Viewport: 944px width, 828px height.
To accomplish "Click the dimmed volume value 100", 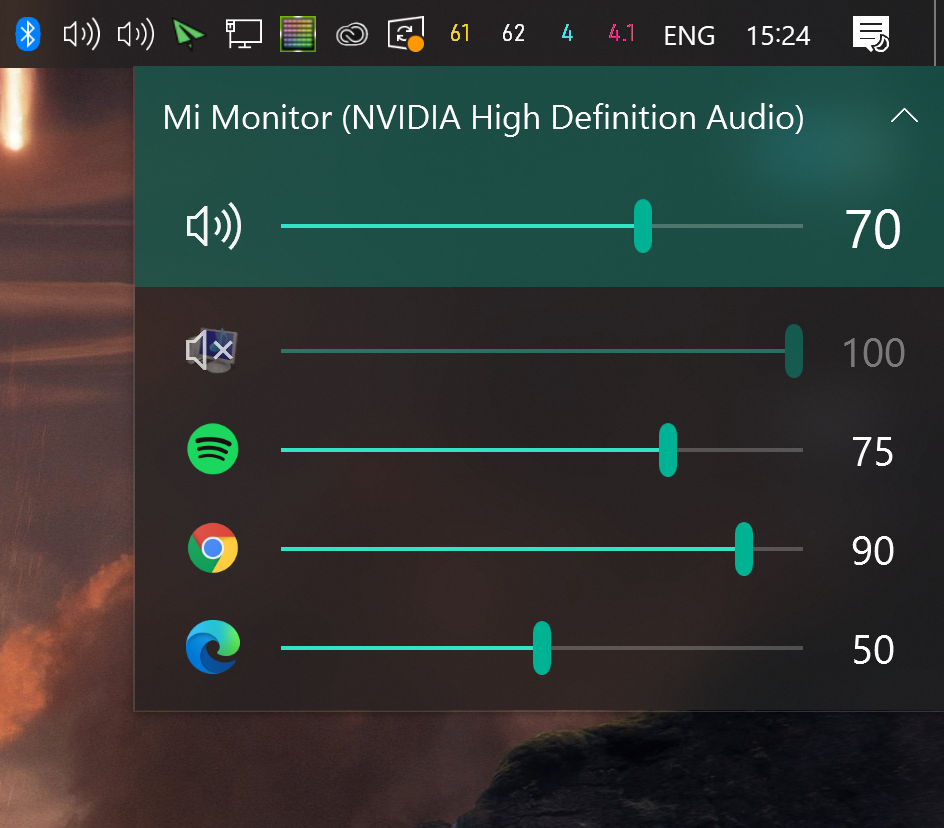I will [x=874, y=353].
